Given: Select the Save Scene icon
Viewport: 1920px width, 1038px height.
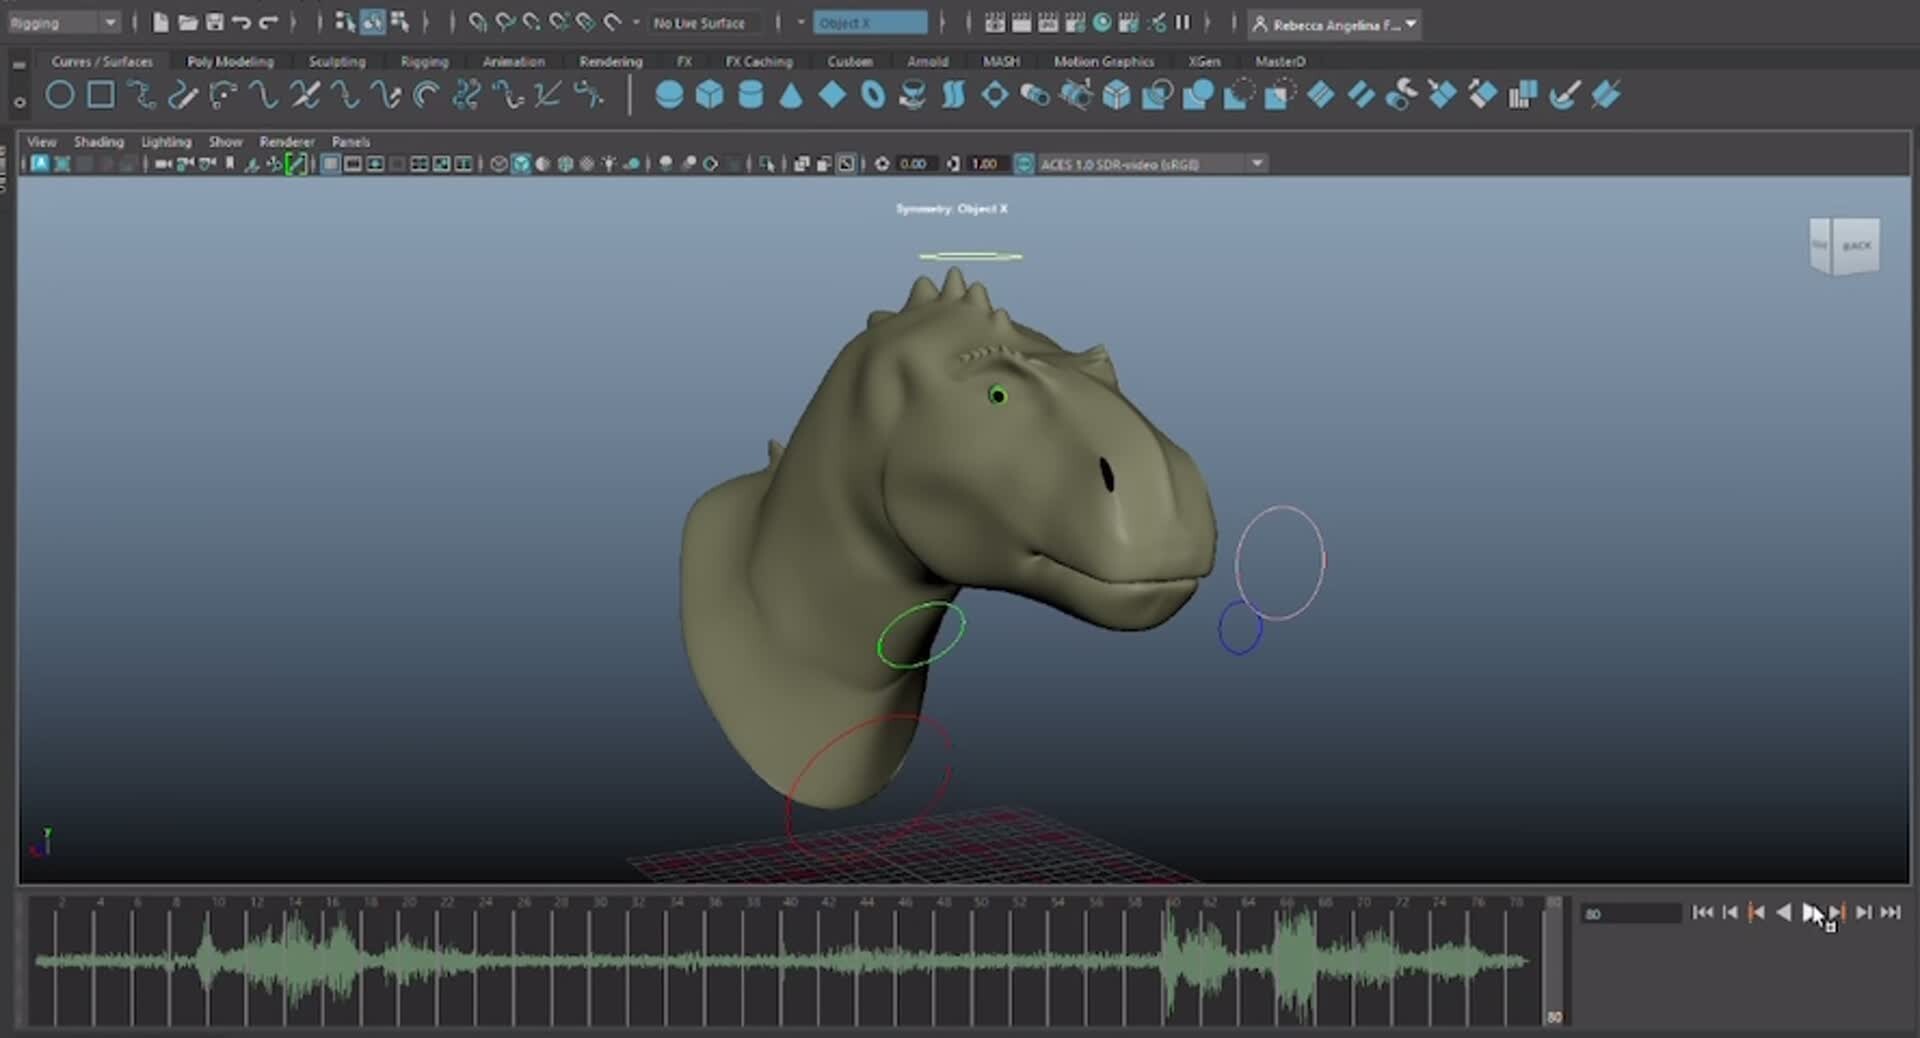Looking at the screenshot, I should [215, 22].
